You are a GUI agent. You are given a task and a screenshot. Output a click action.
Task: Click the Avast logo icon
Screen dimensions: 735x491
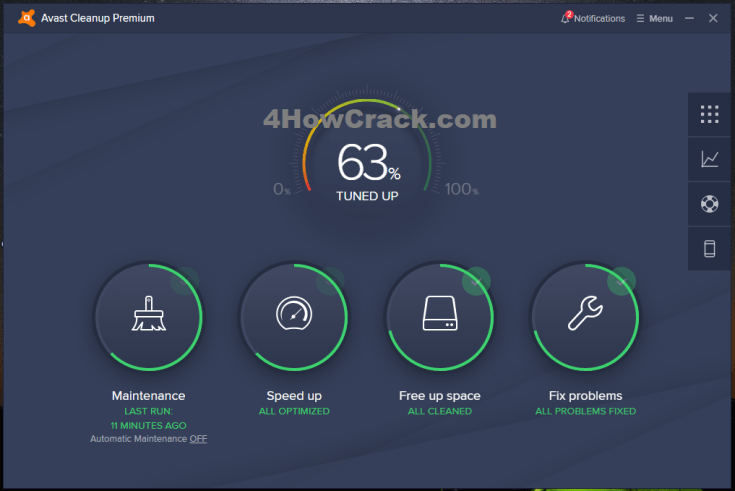[x=27, y=18]
